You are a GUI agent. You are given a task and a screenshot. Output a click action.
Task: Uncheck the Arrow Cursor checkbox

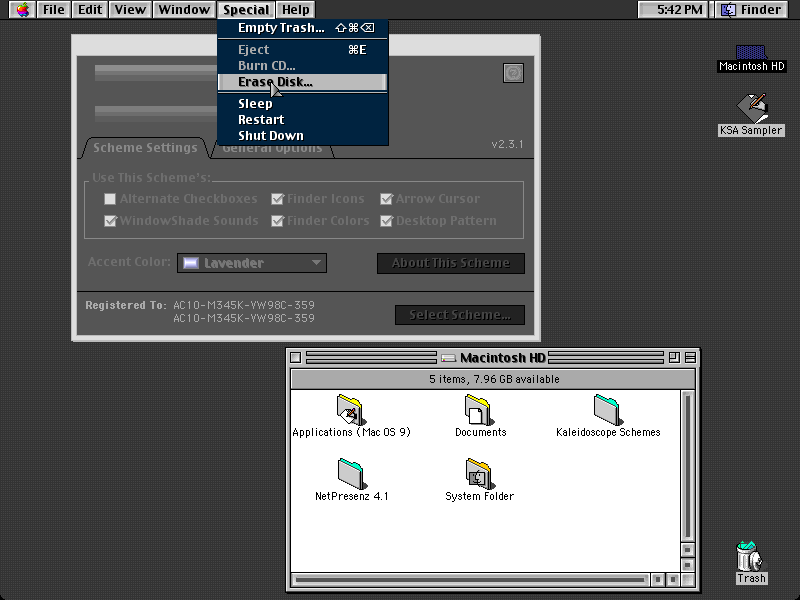point(386,199)
